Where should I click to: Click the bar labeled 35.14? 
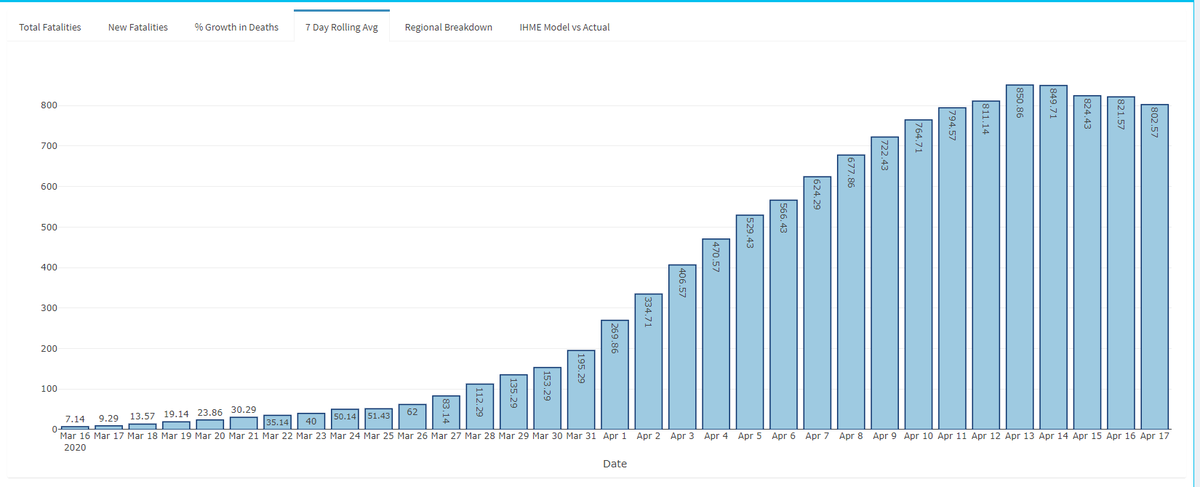(x=278, y=422)
